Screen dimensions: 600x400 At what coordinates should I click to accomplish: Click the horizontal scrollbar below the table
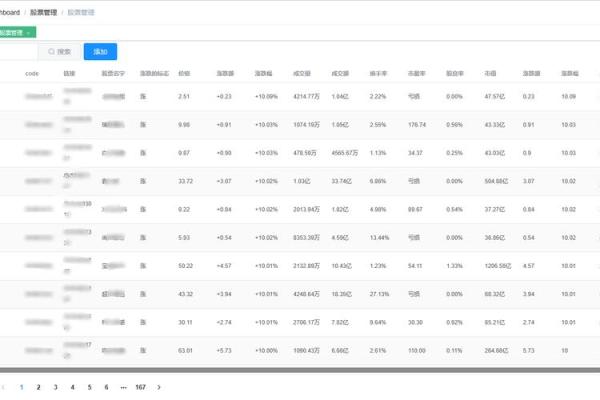point(300,370)
